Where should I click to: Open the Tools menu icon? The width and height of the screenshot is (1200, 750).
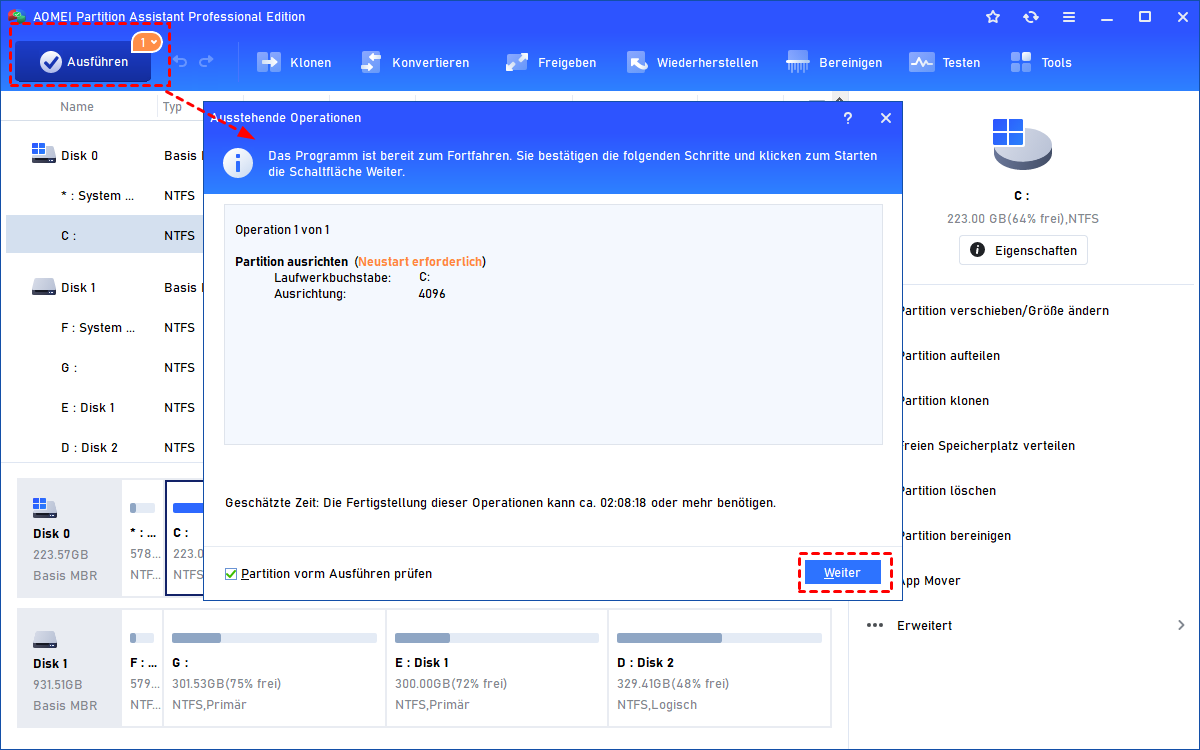1021,62
